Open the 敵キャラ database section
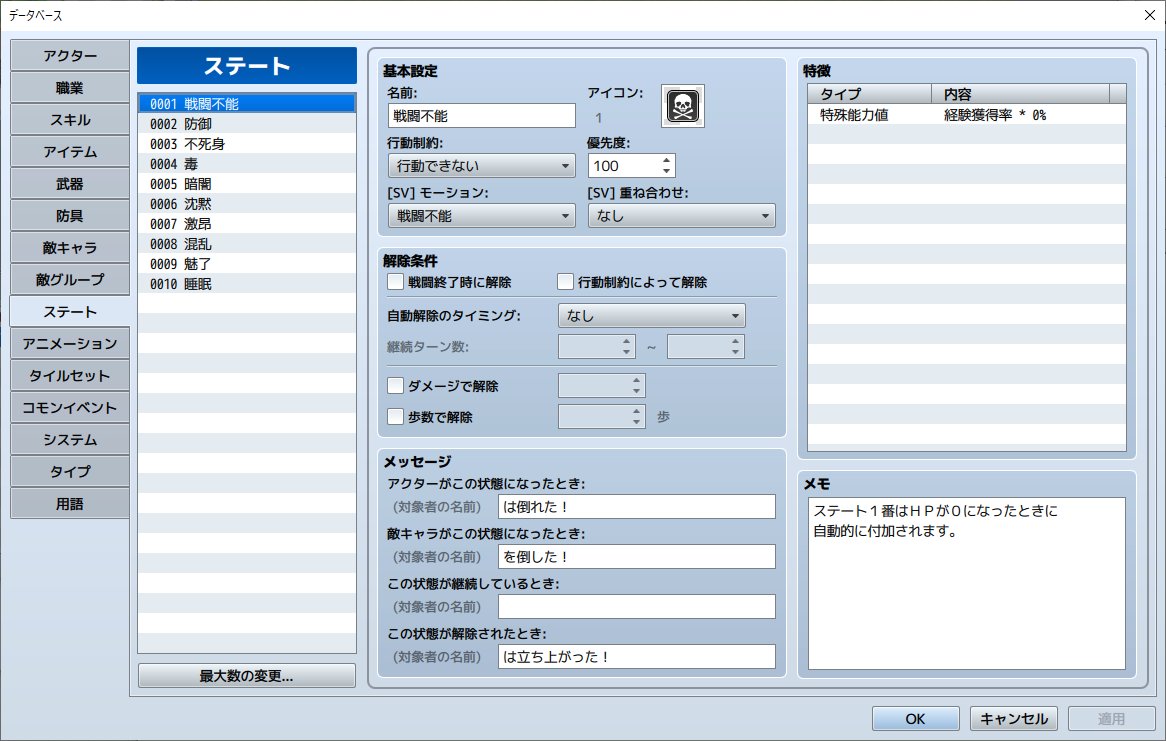 [x=69, y=247]
